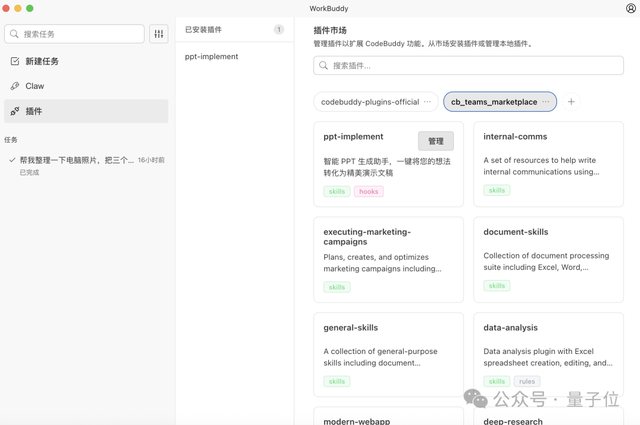The image size is (640, 425).
Task: Click the user profile icon in title bar
Action: click(x=630, y=9)
